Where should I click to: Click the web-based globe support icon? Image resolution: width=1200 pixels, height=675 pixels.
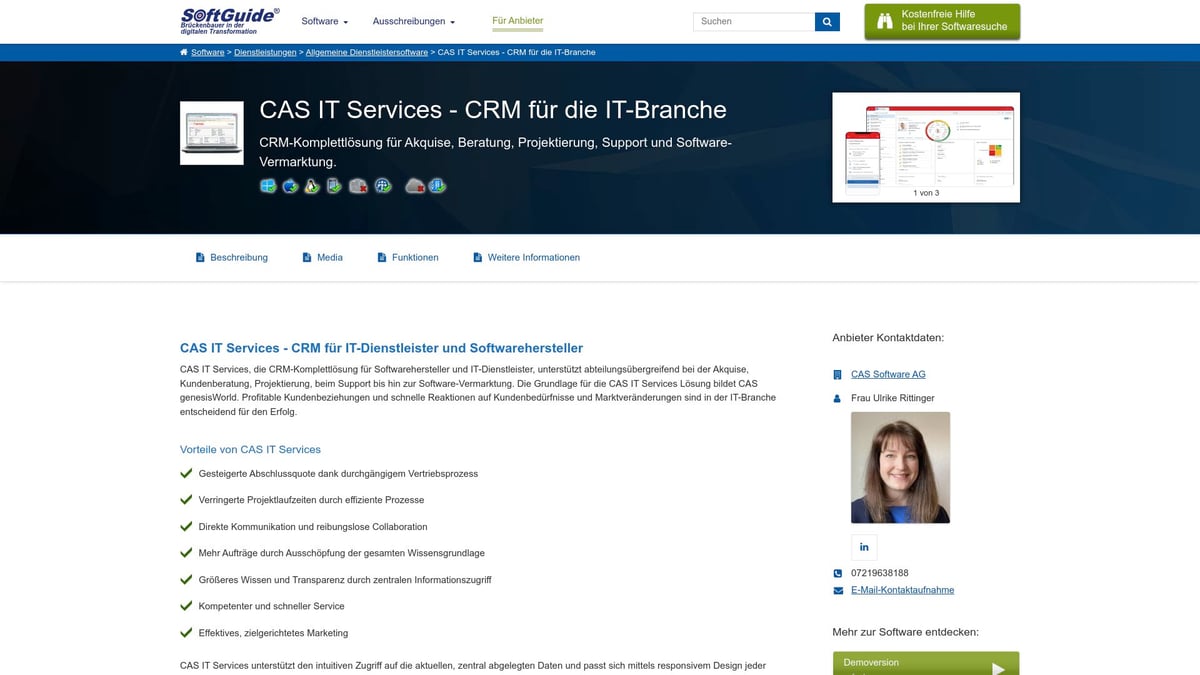pos(383,186)
